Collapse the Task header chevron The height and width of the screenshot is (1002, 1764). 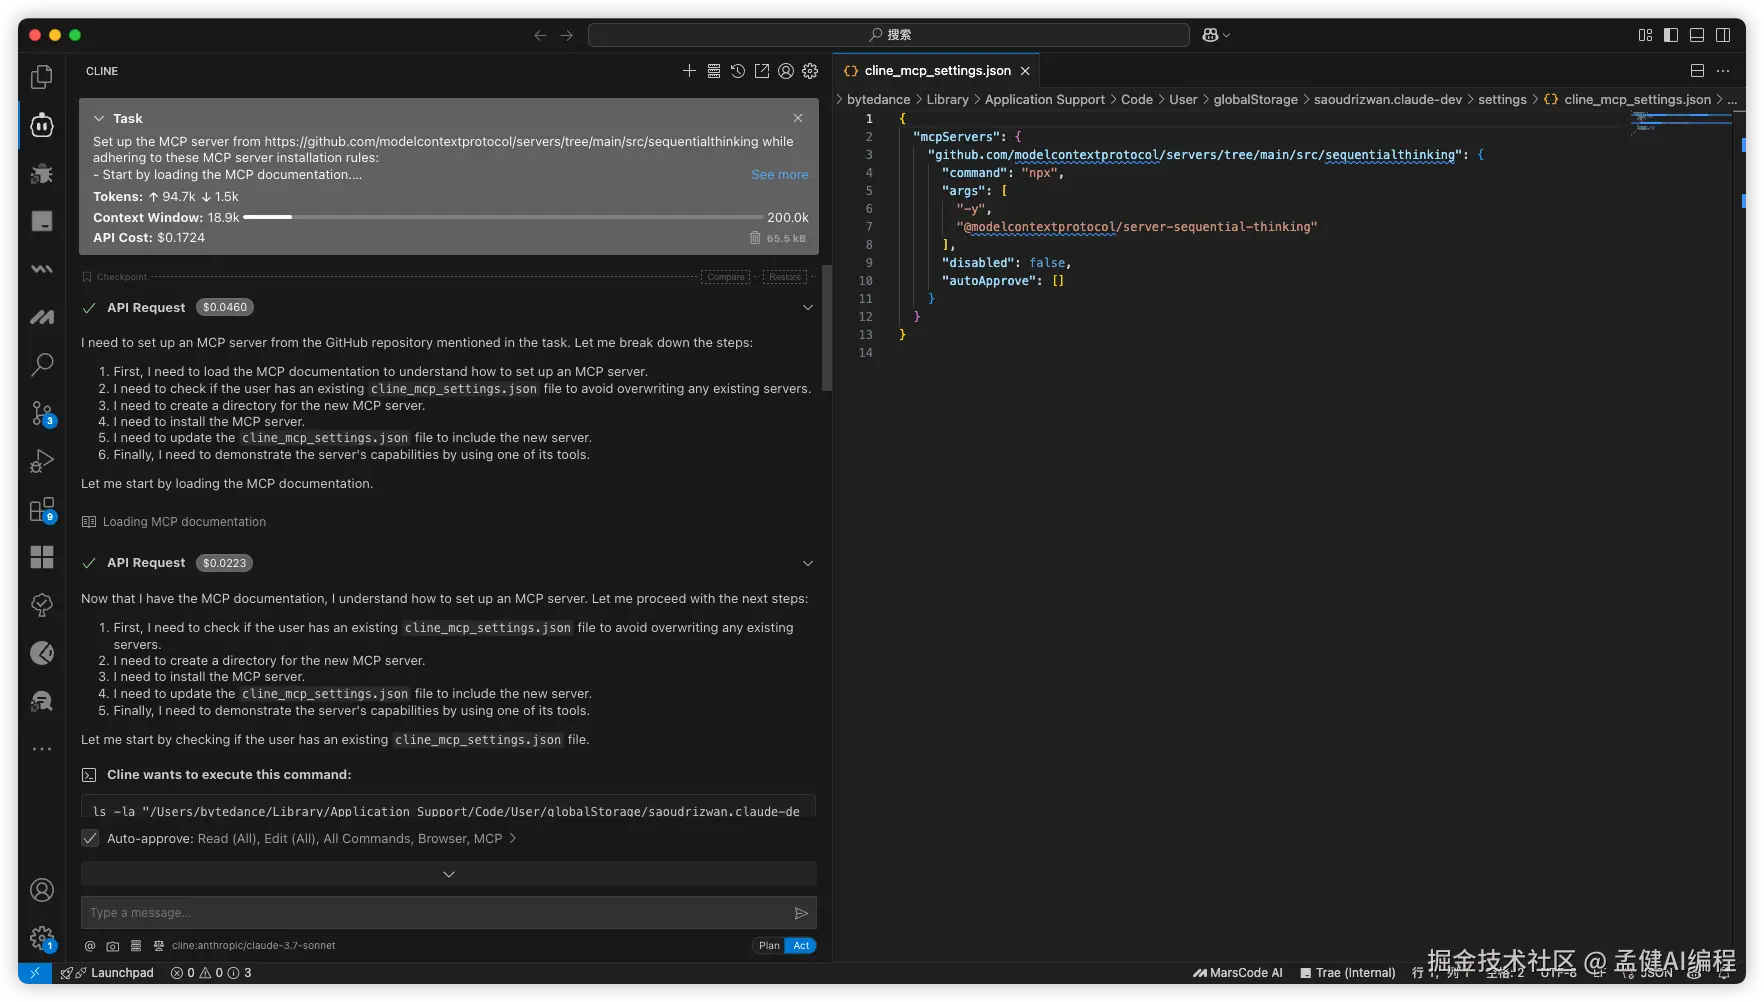point(99,118)
